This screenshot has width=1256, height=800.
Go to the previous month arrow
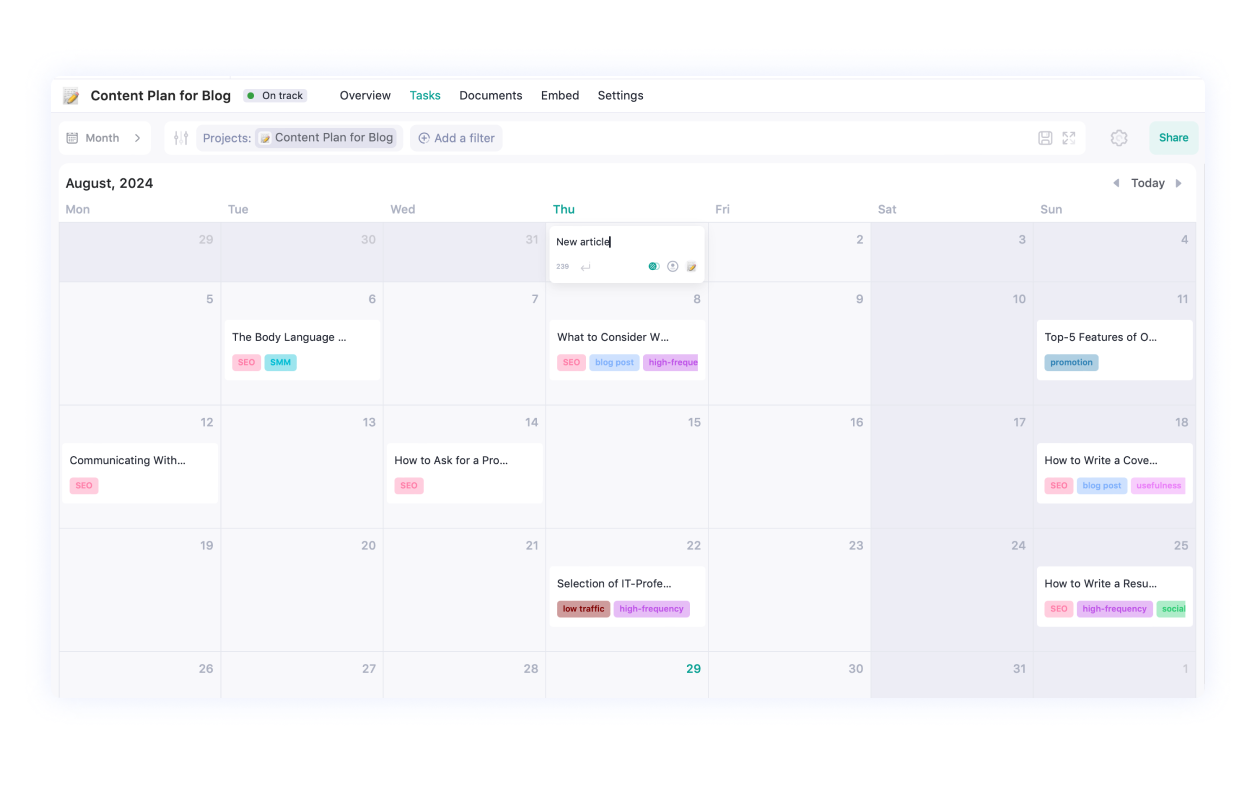click(1116, 183)
